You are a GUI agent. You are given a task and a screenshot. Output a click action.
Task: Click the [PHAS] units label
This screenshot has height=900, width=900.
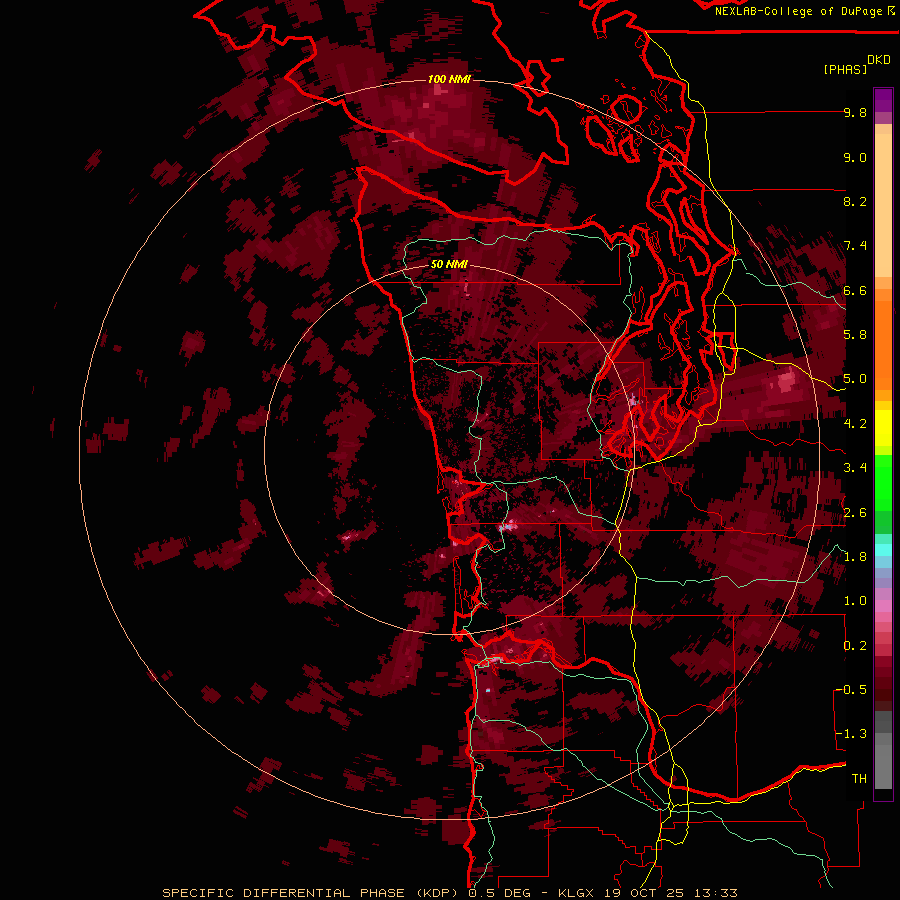coord(845,70)
